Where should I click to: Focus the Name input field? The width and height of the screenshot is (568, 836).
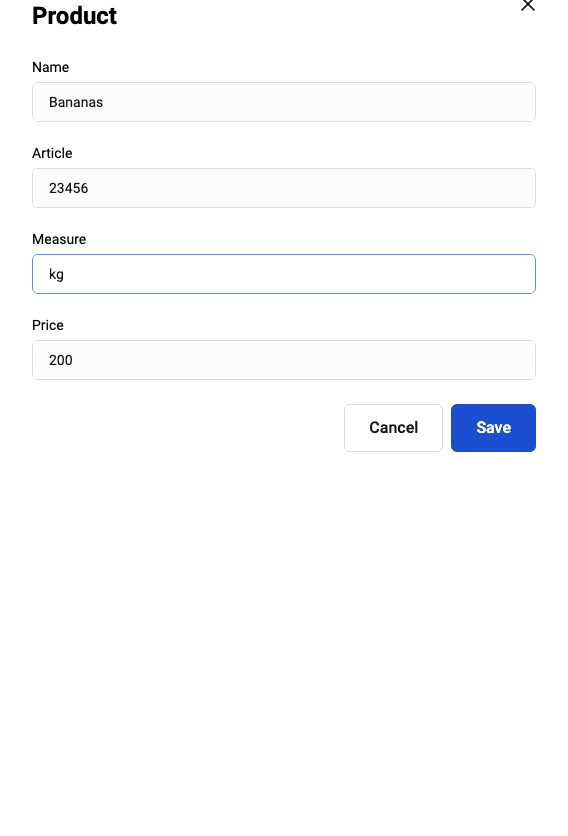[284, 102]
